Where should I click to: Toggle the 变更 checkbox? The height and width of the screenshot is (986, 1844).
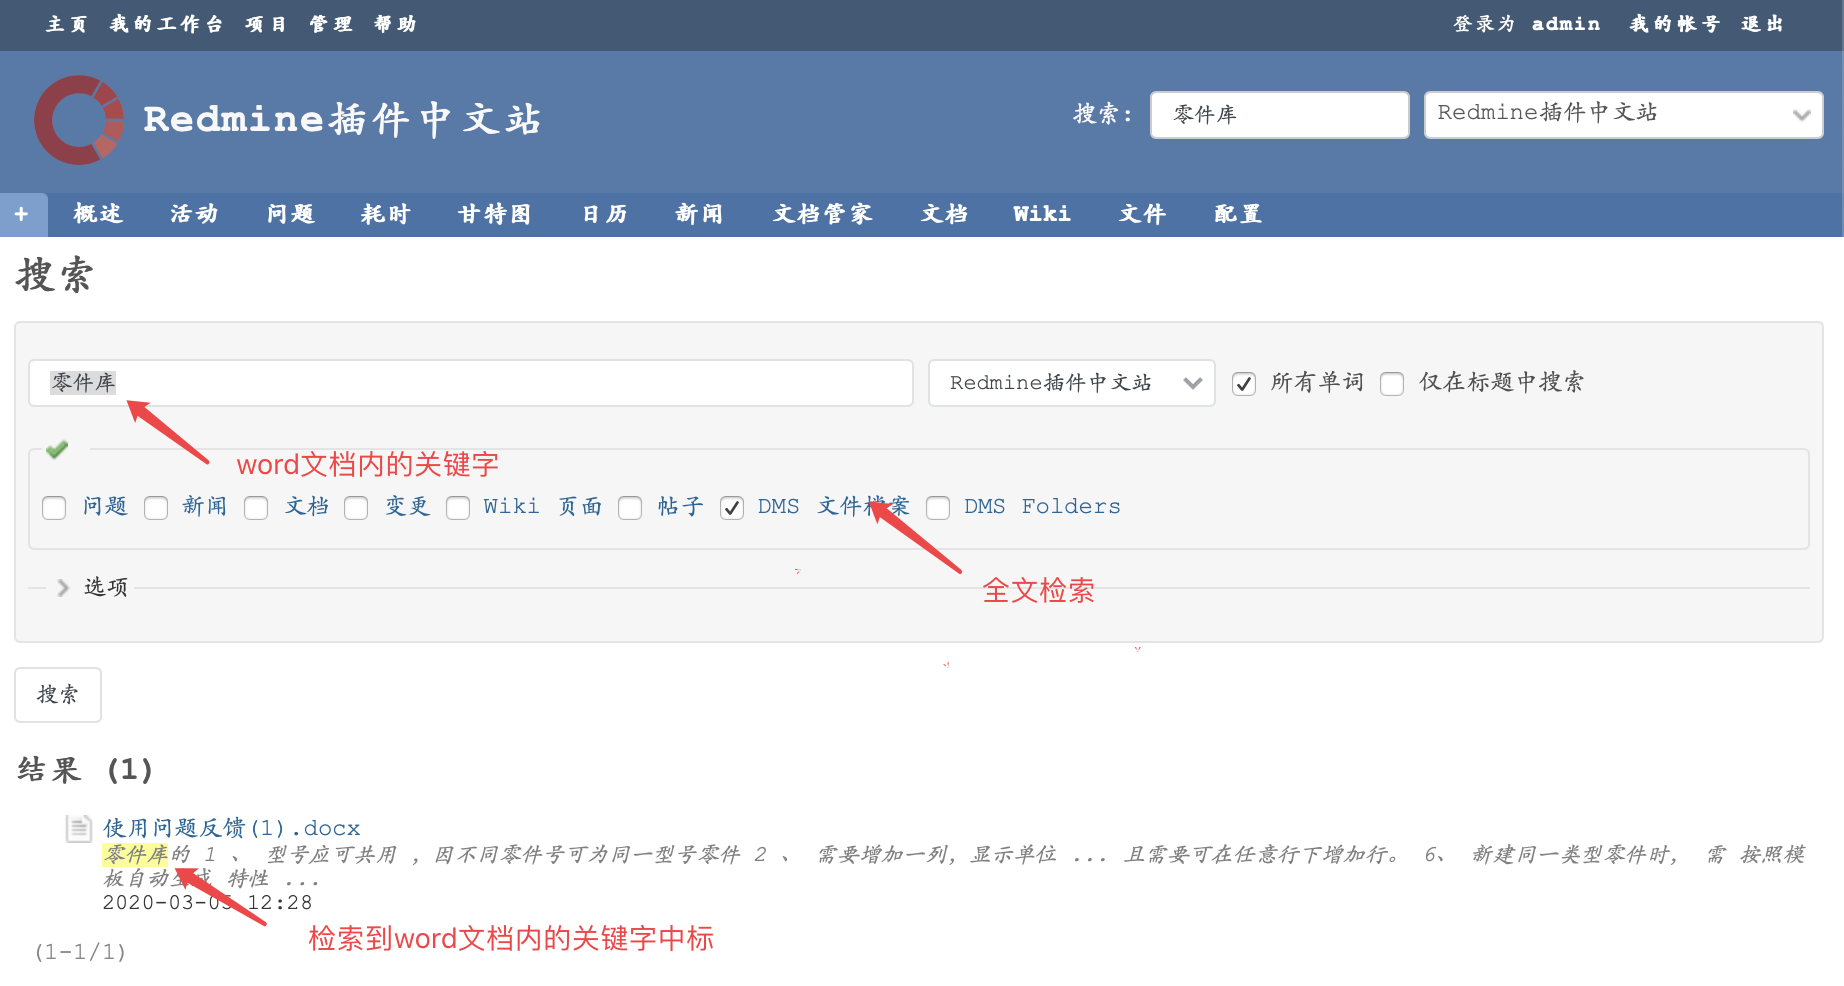357,508
